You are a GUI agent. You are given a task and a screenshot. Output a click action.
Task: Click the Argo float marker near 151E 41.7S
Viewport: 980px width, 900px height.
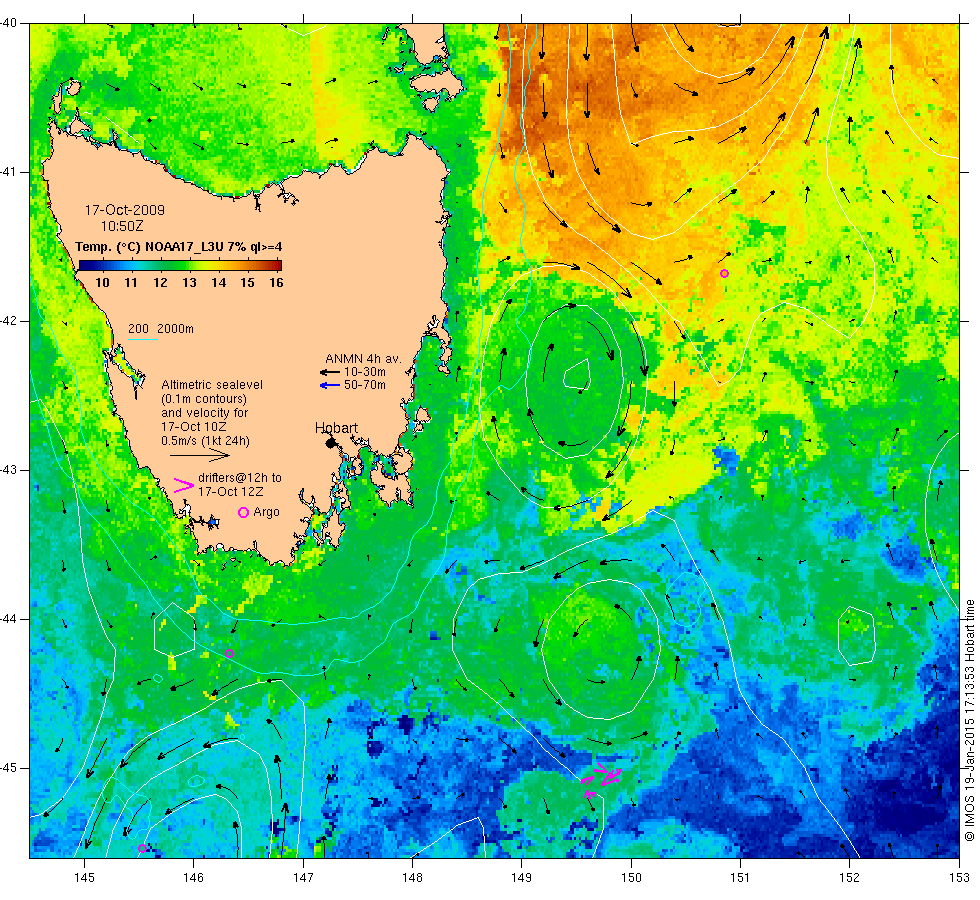[x=724, y=274]
